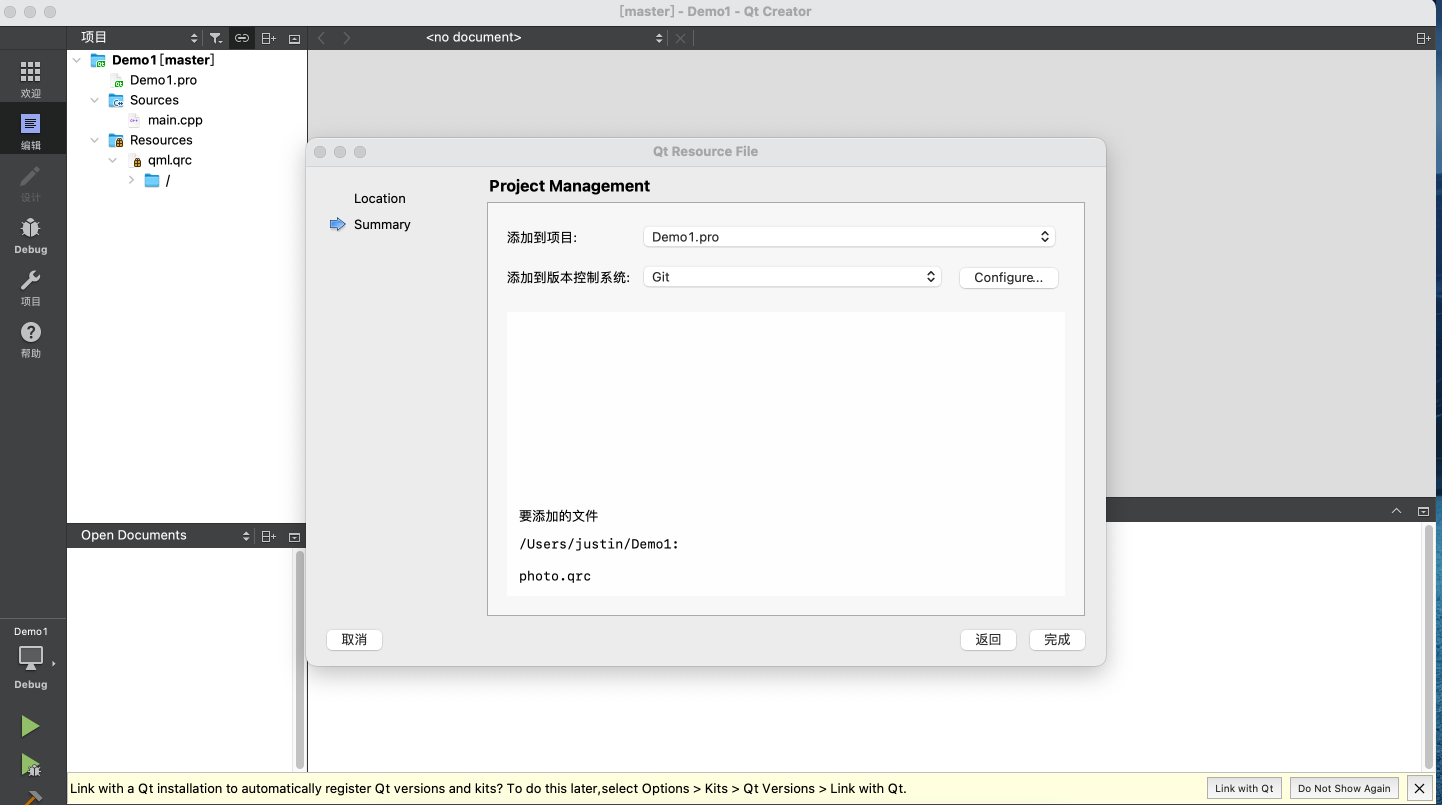Click the Configure... button
The width and height of the screenshot is (1442, 805).
(x=1009, y=278)
